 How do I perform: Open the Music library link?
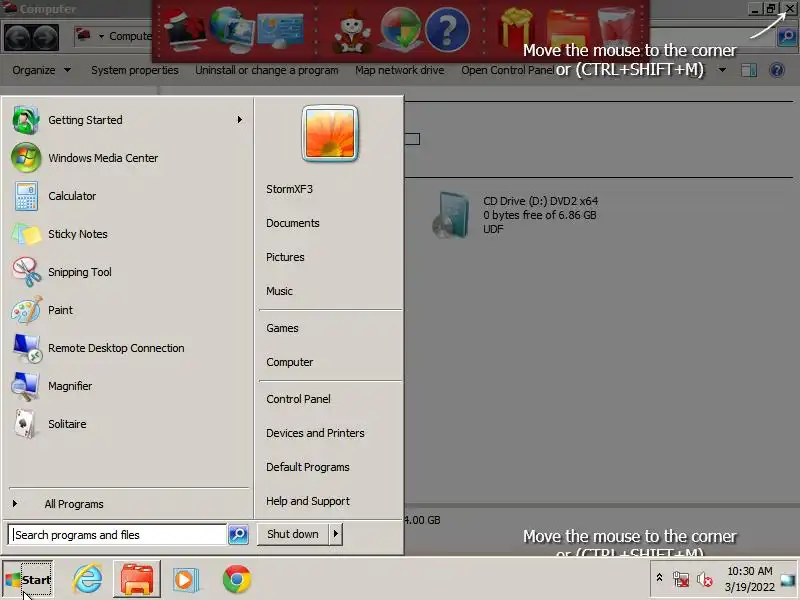tap(280, 291)
